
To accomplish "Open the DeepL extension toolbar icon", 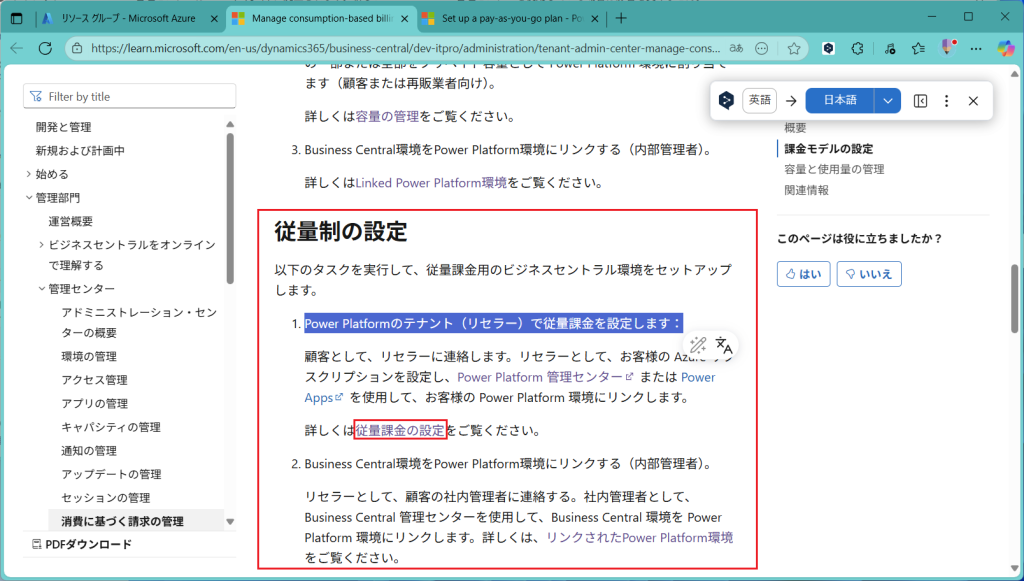I will (828, 48).
